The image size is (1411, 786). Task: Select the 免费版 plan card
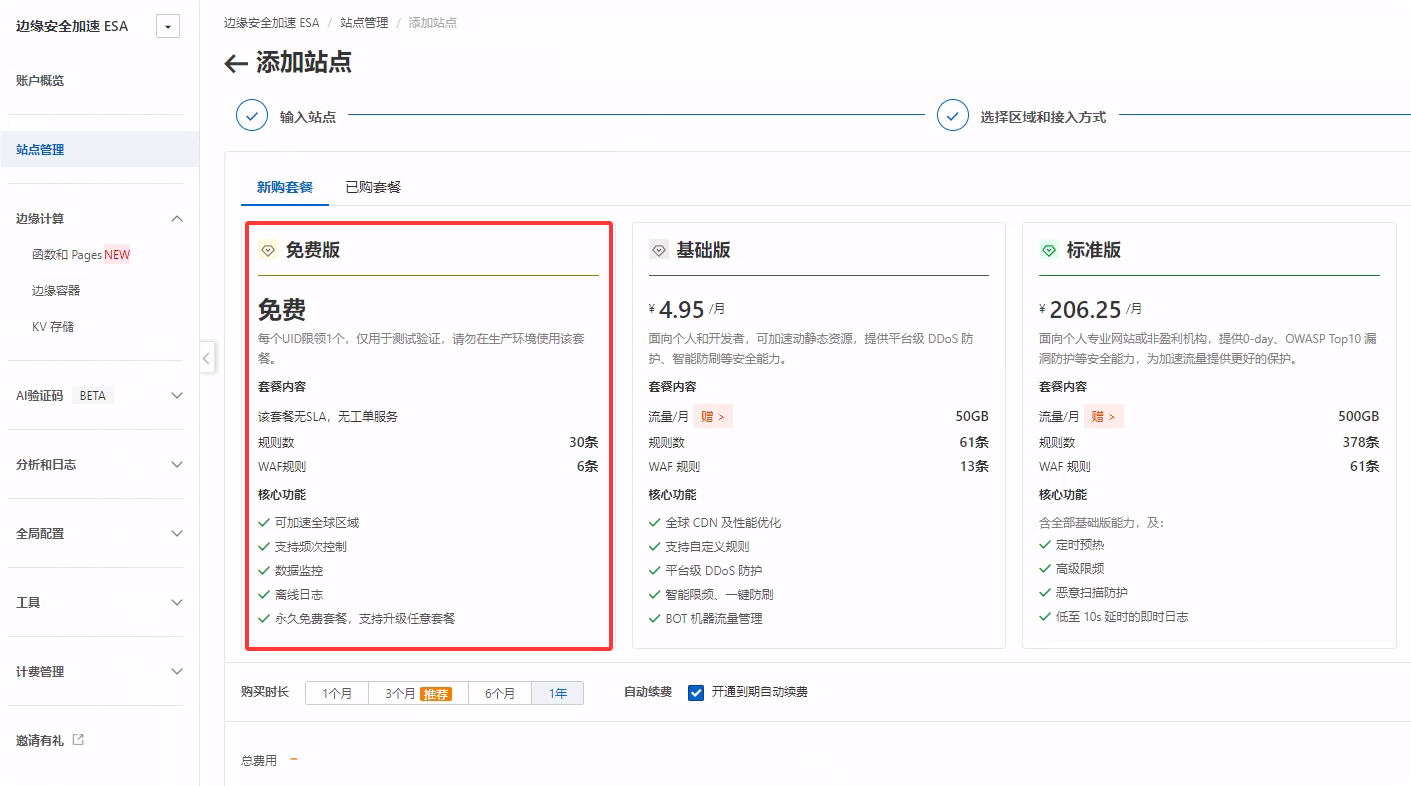(x=428, y=435)
